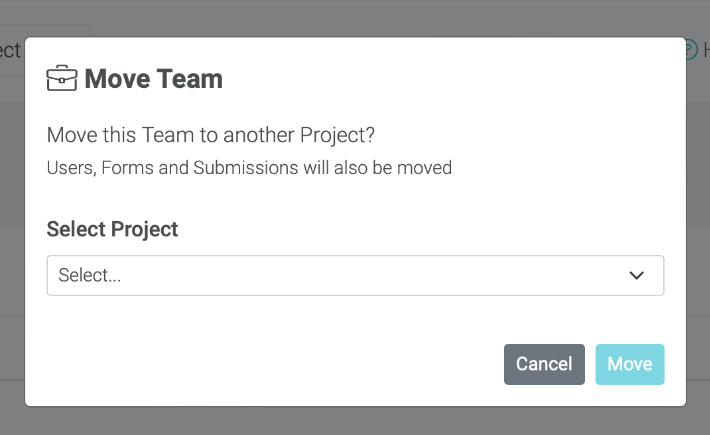Click the word "Team" in the title
Image resolution: width=710 pixels, height=435 pixels.
pyautogui.click(x=189, y=79)
